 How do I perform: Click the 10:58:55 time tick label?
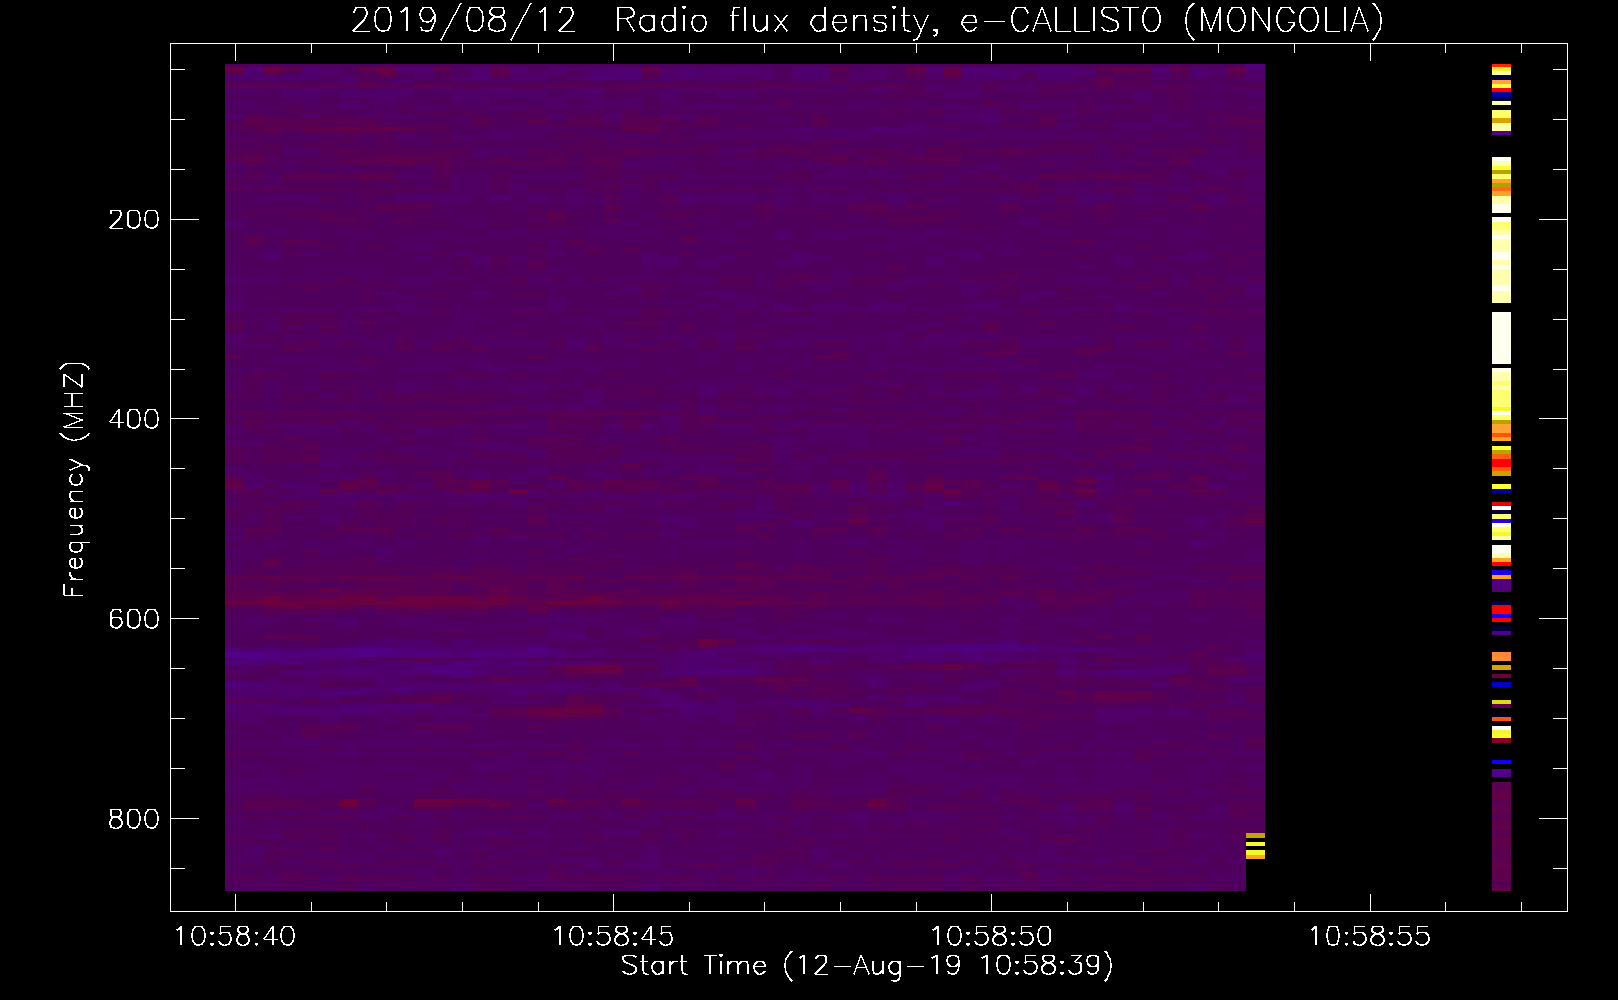point(1369,937)
